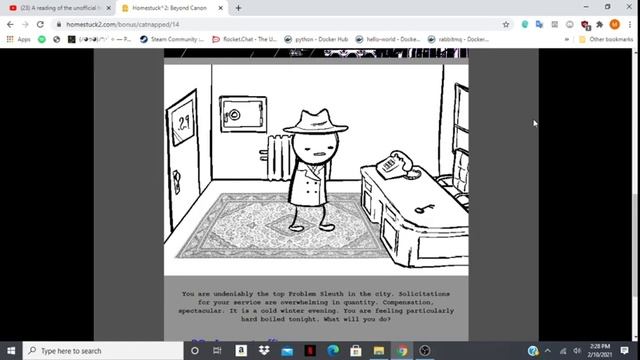The width and height of the screenshot is (640, 360).
Task: Open Chrome three-dot menu
Action: point(630,24)
